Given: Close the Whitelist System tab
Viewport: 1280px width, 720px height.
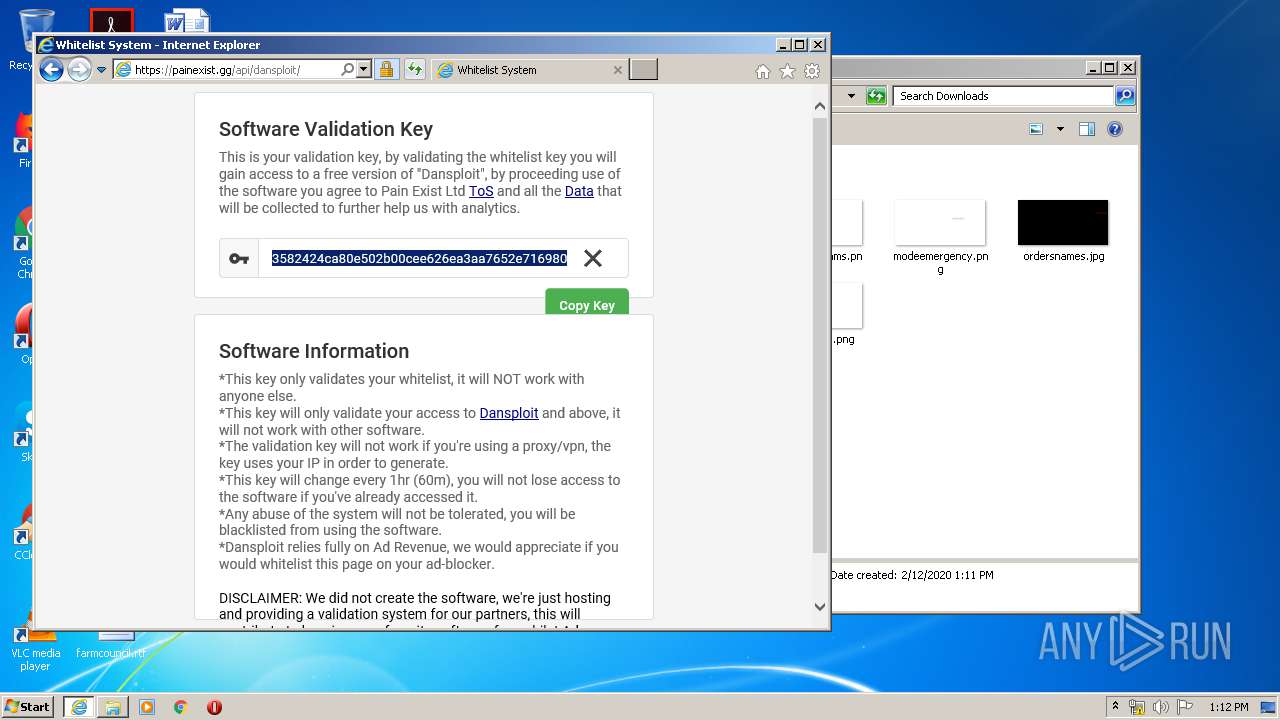Looking at the screenshot, I should [x=617, y=70].
